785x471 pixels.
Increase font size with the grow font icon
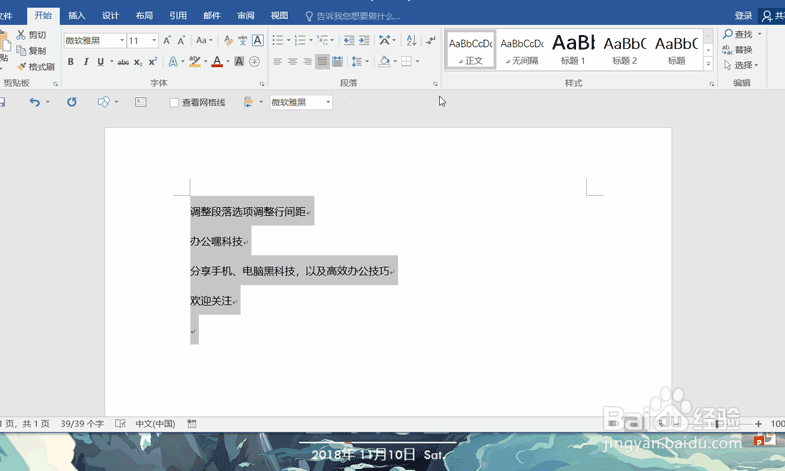pos(167,41)
